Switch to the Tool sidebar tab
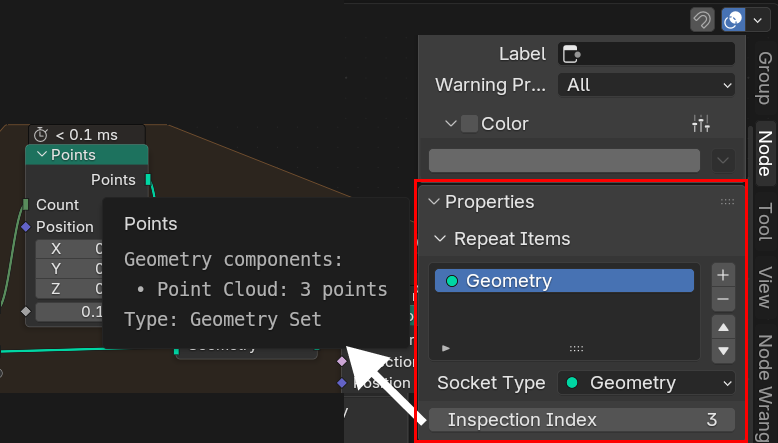 point(765,222)
